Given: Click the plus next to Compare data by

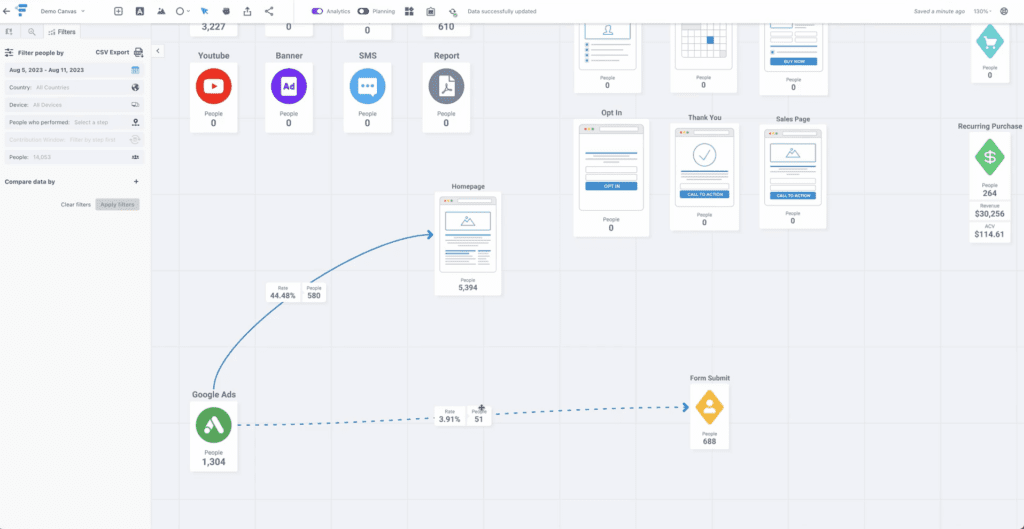Looking at the screenshot, I should (x=136, y=182).
